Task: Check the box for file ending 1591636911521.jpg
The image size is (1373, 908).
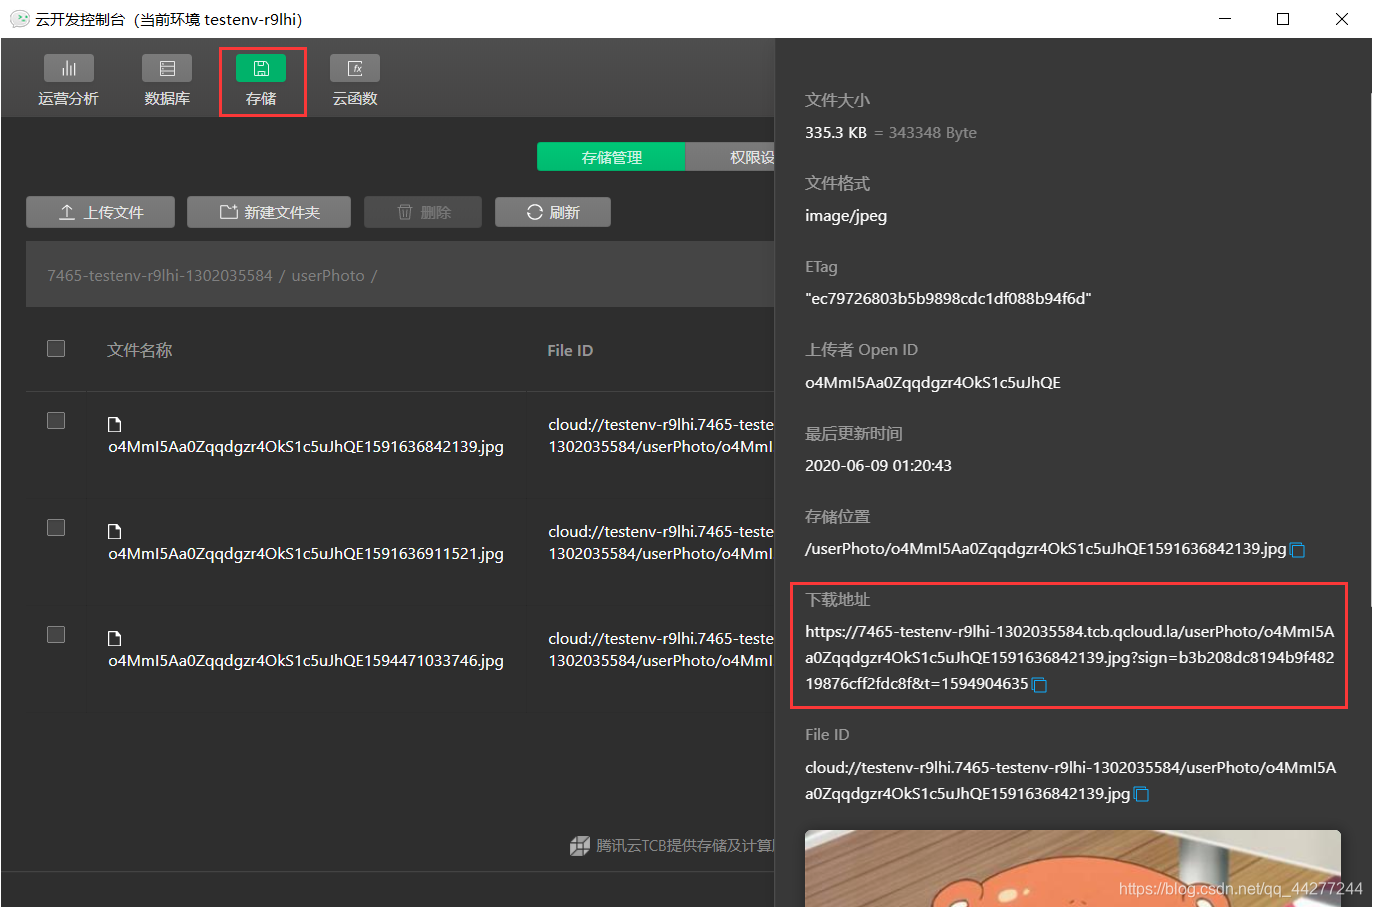Action: (x=56, y=527)
